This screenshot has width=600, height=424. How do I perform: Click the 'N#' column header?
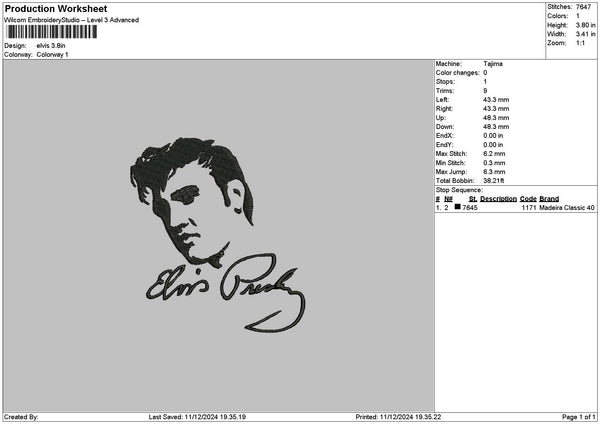click(x=448, y=199)
